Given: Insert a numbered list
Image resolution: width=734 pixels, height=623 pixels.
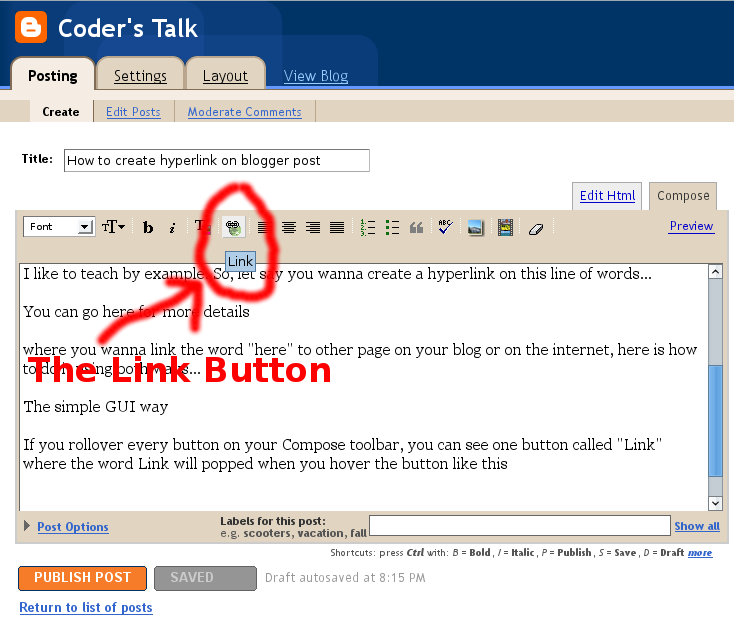Looking at the screenshot, I should 368,227.
